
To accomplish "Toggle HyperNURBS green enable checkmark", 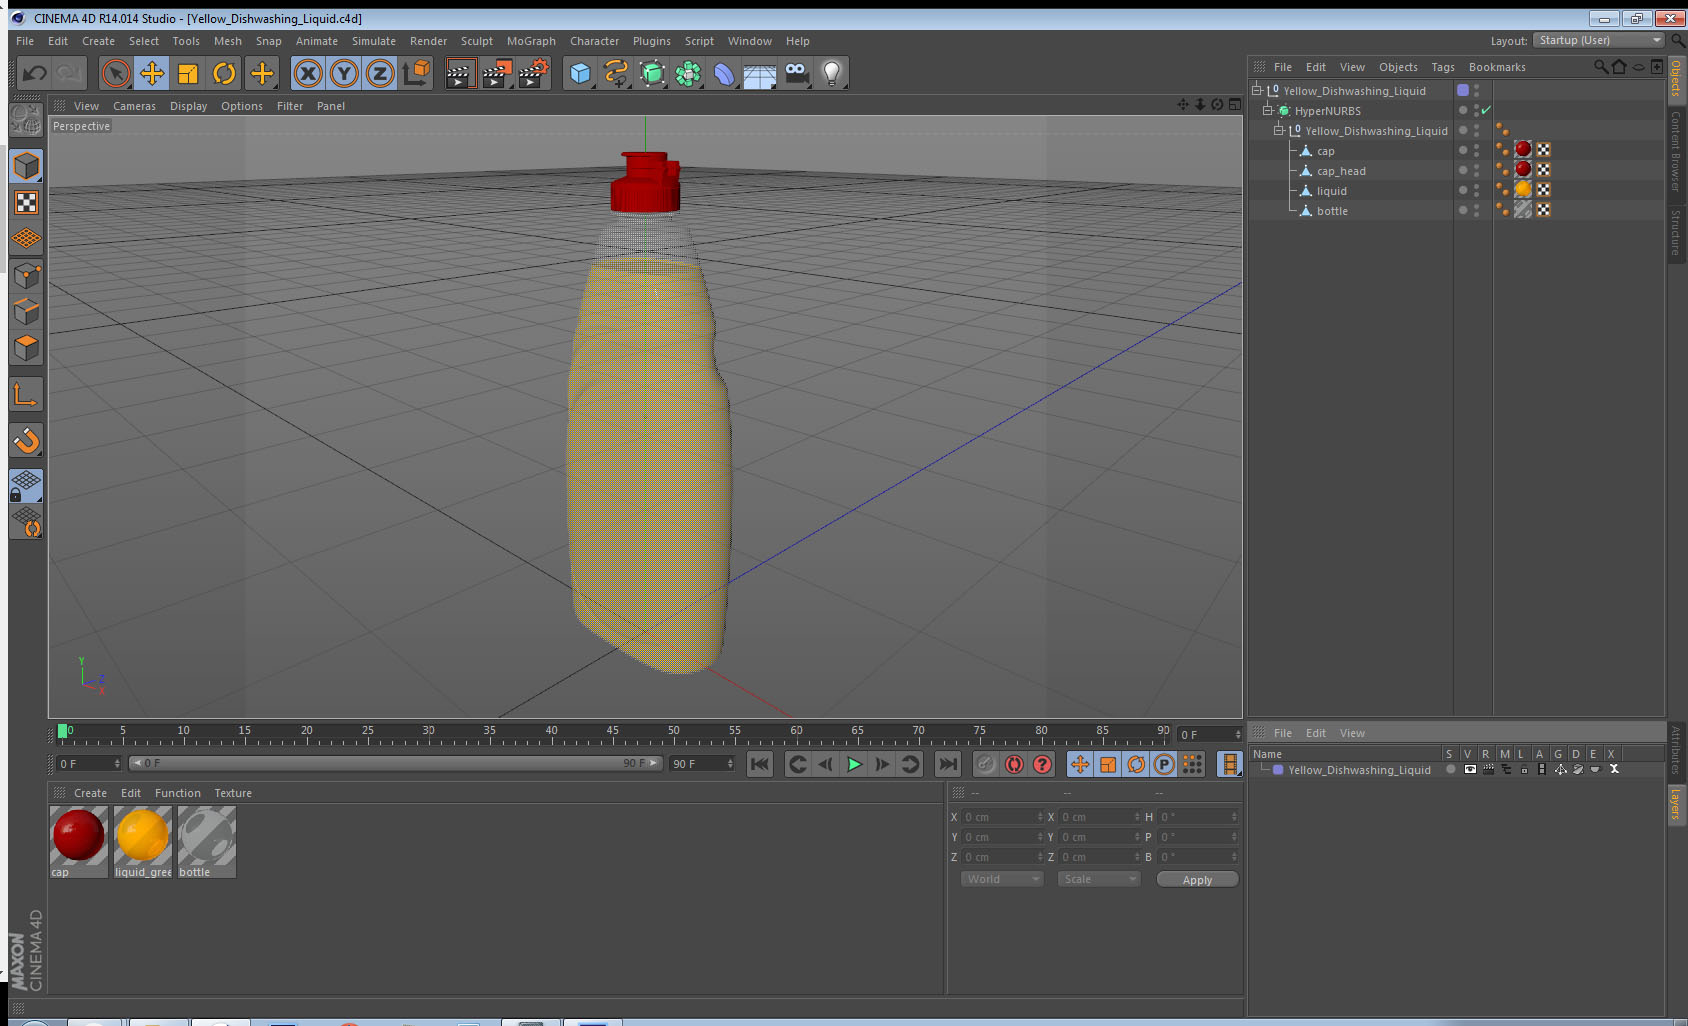I will click(1486, 110).
